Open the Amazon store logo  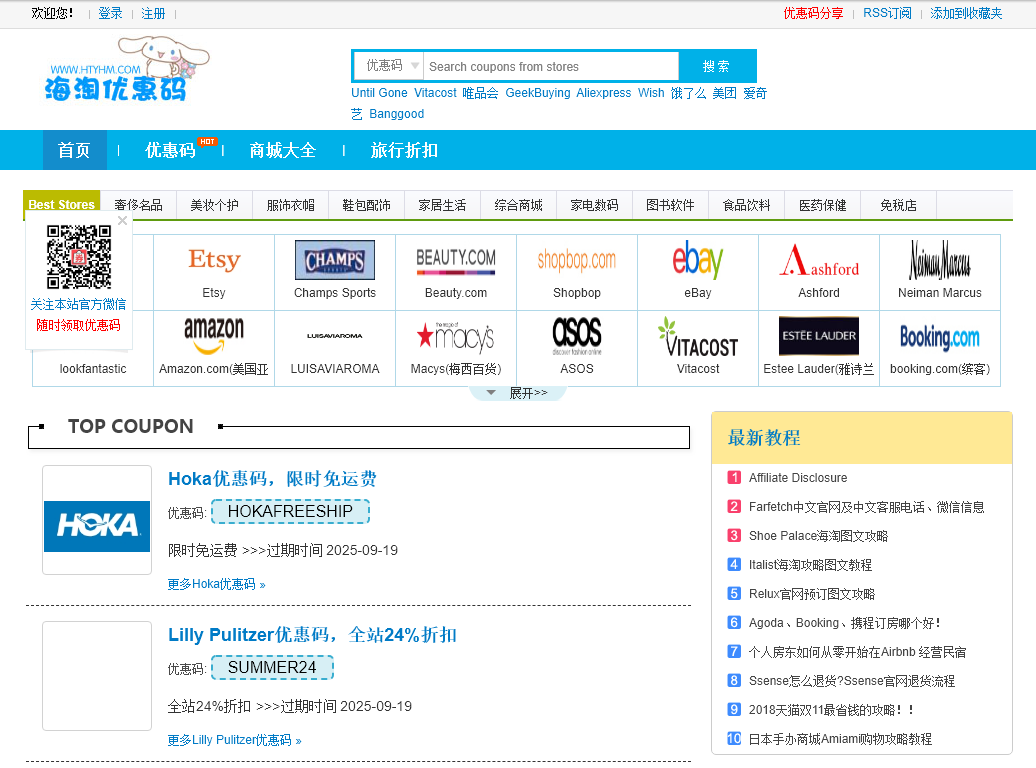pyautogui.click(x=214, y=336)
